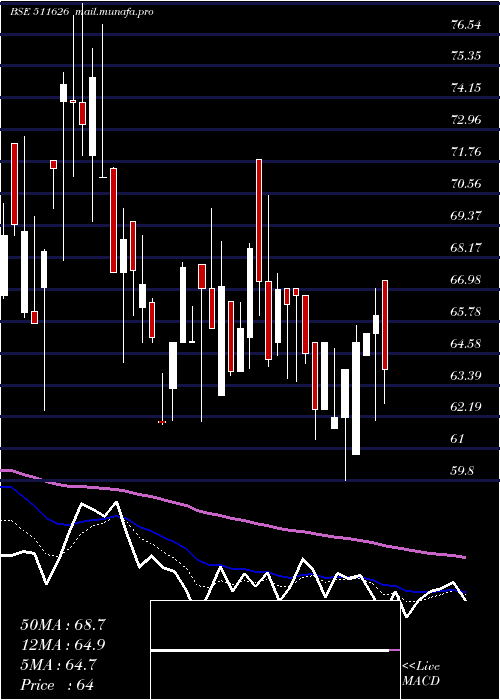
Task: Click the last red candle at the chart's right end
Action: pos(385,325)
